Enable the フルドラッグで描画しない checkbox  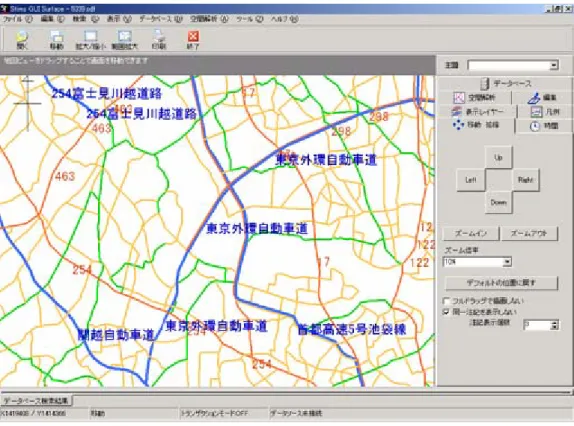click(x=446, y=301)
